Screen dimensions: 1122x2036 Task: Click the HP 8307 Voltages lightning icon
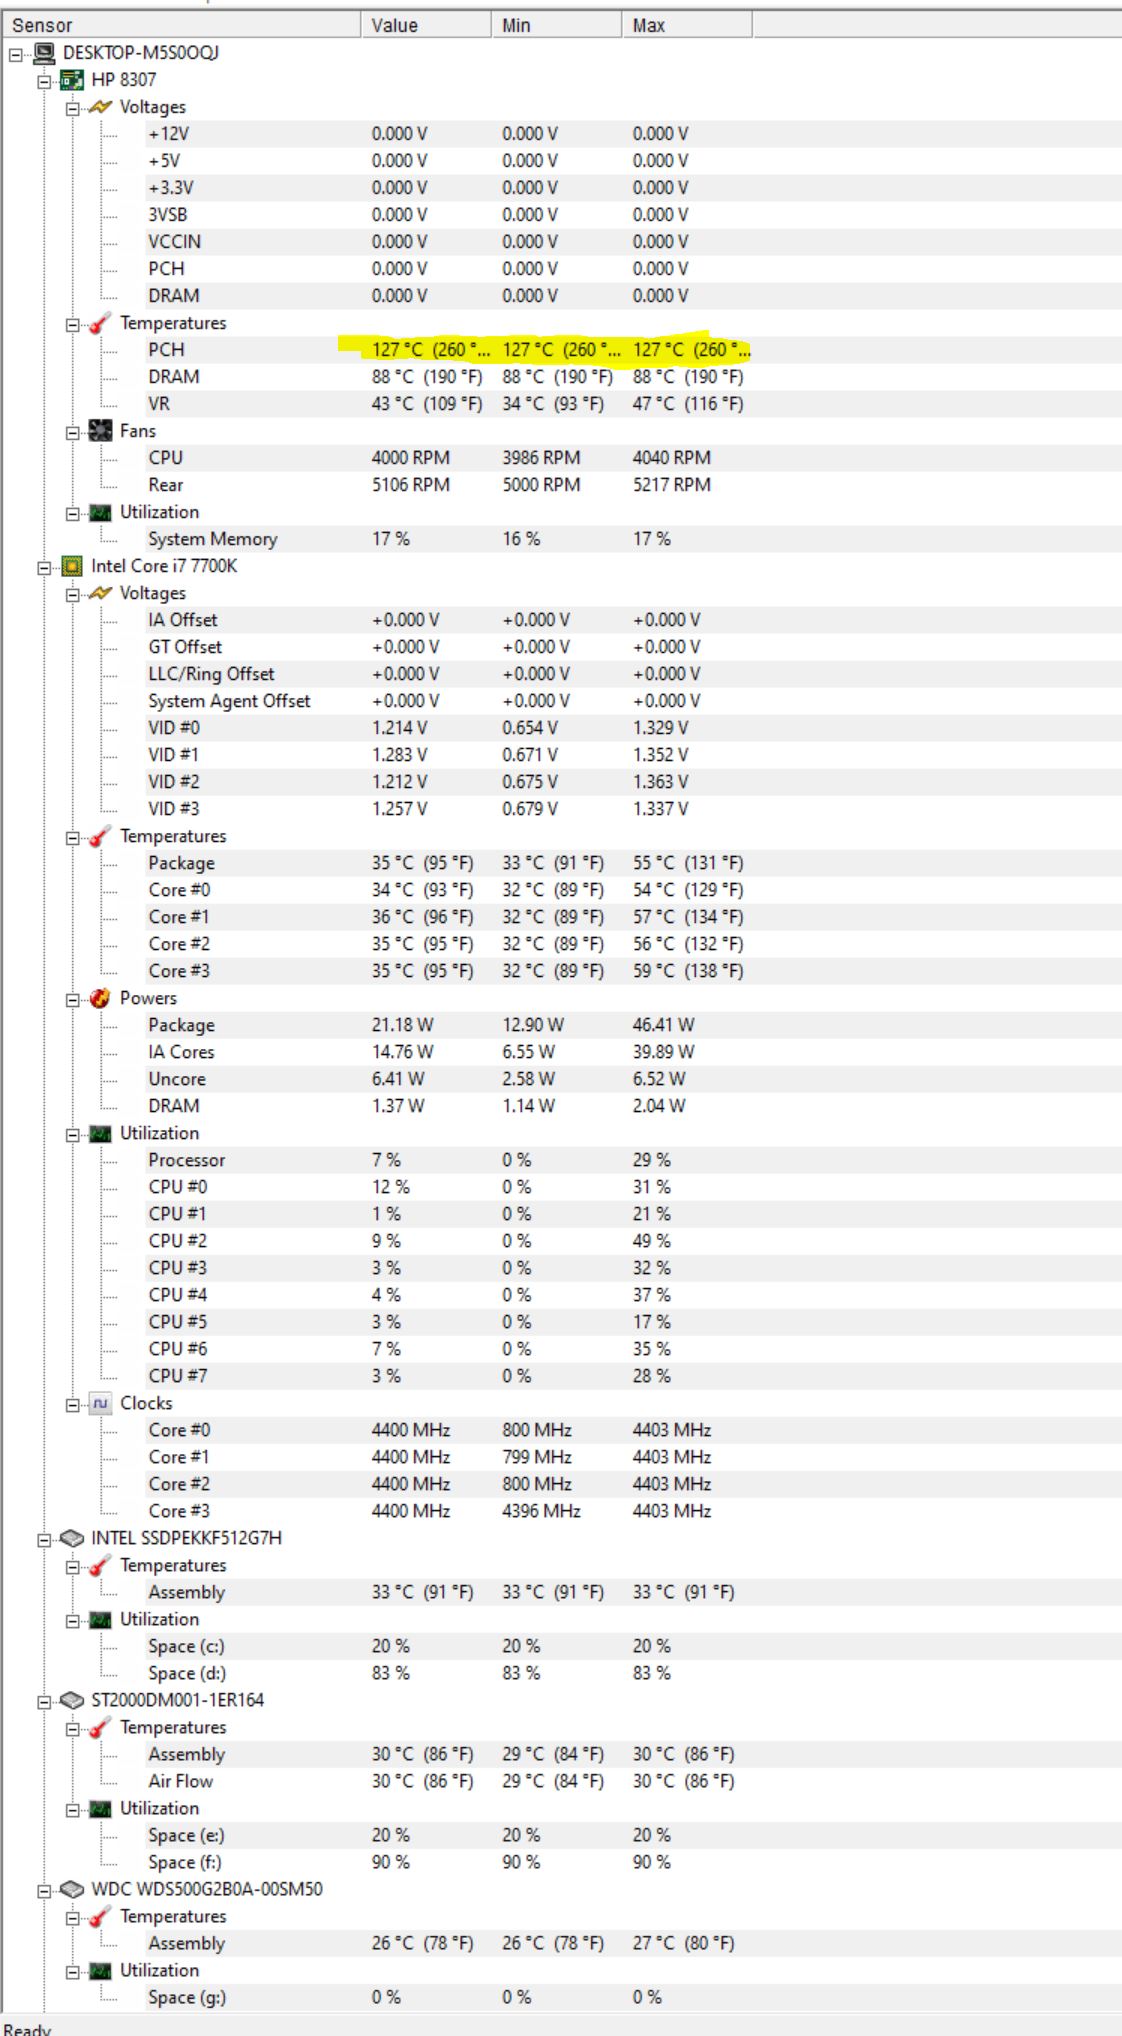(x=100, y=107)
